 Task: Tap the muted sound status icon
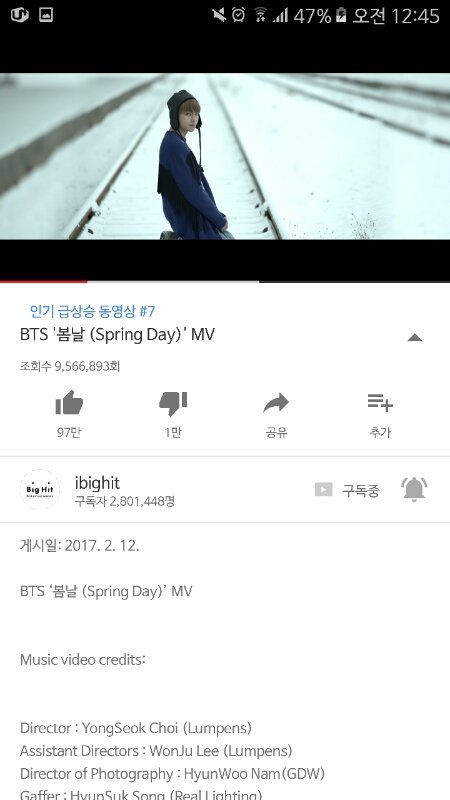tap(219, 15)
